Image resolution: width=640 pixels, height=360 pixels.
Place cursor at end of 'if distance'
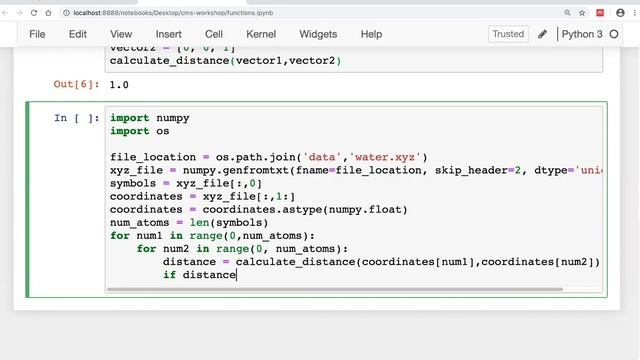pos(236,275)
